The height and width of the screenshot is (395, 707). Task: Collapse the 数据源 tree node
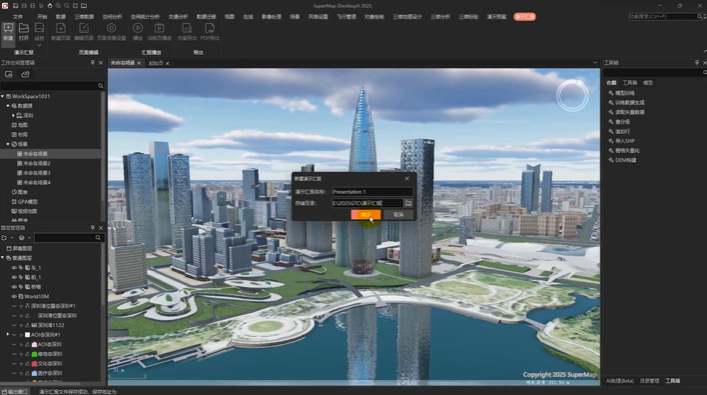point(8,106)
